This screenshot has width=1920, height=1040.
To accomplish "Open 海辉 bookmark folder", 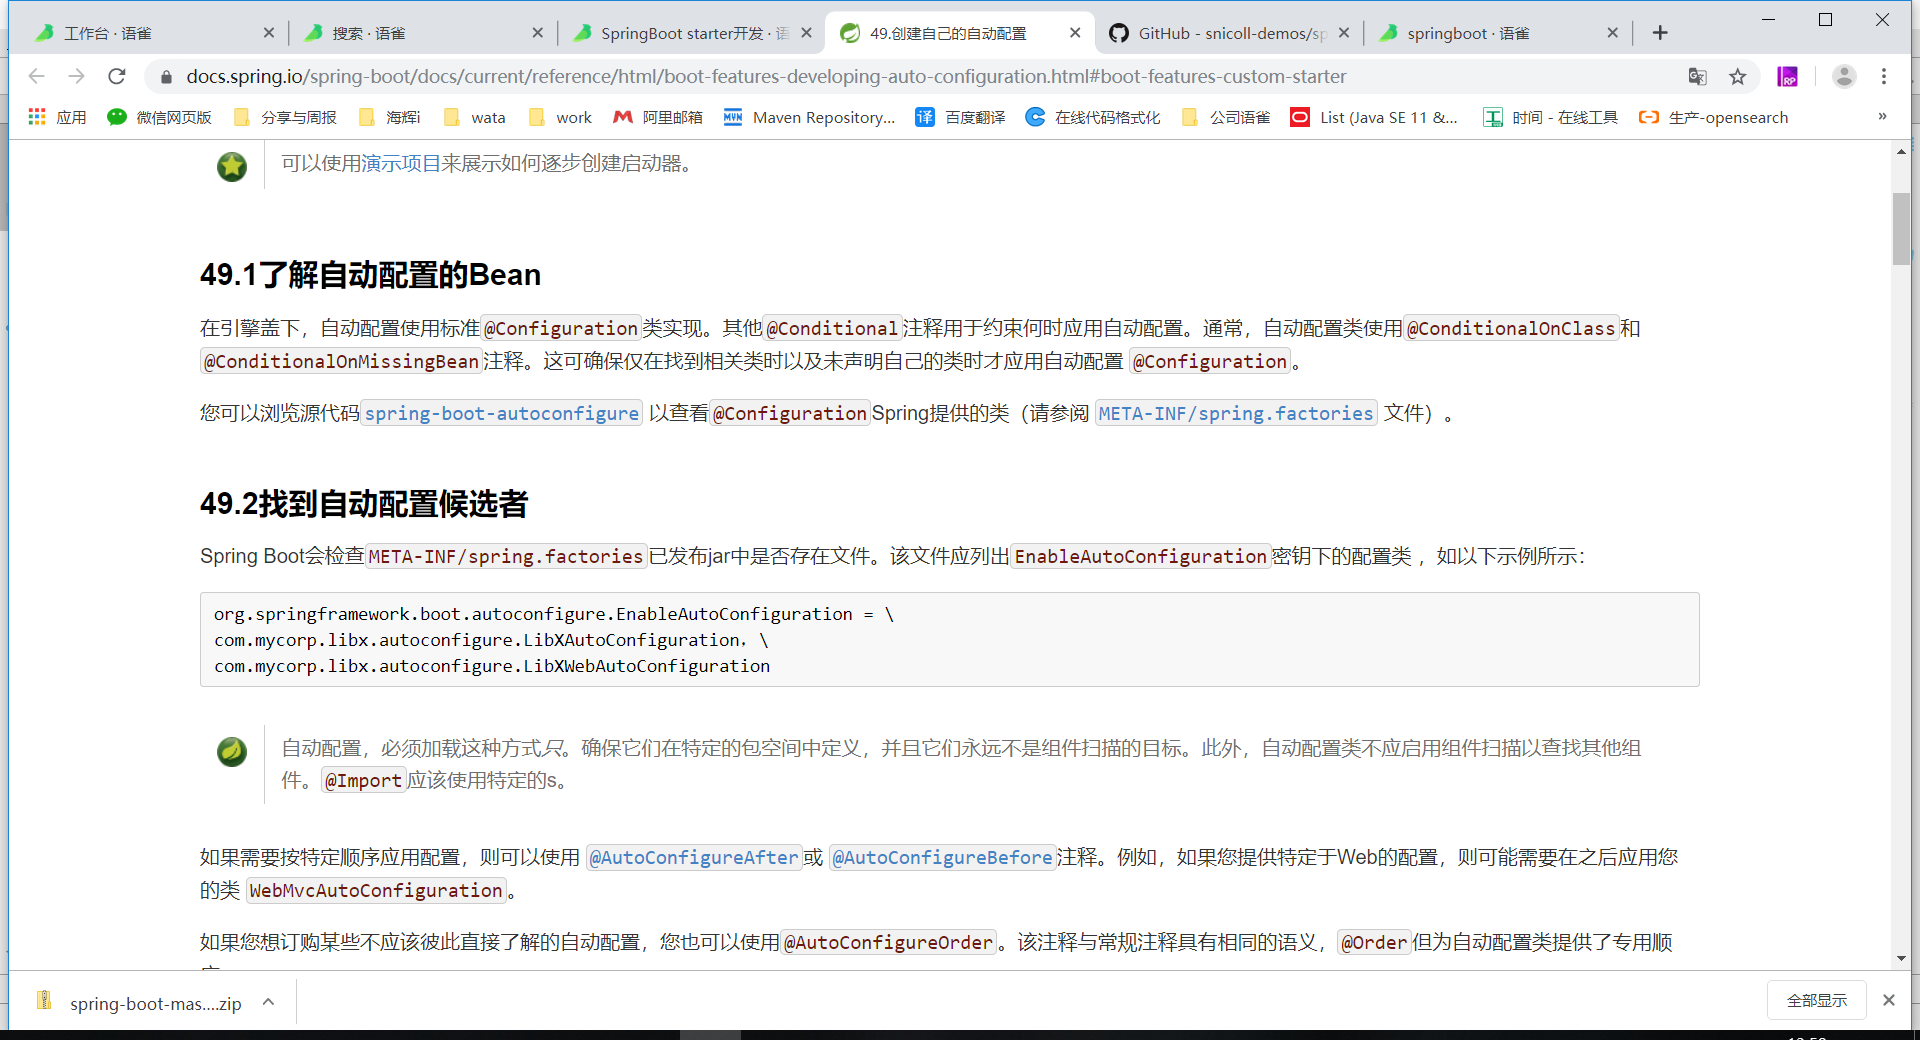I will [x=389, y=117].
